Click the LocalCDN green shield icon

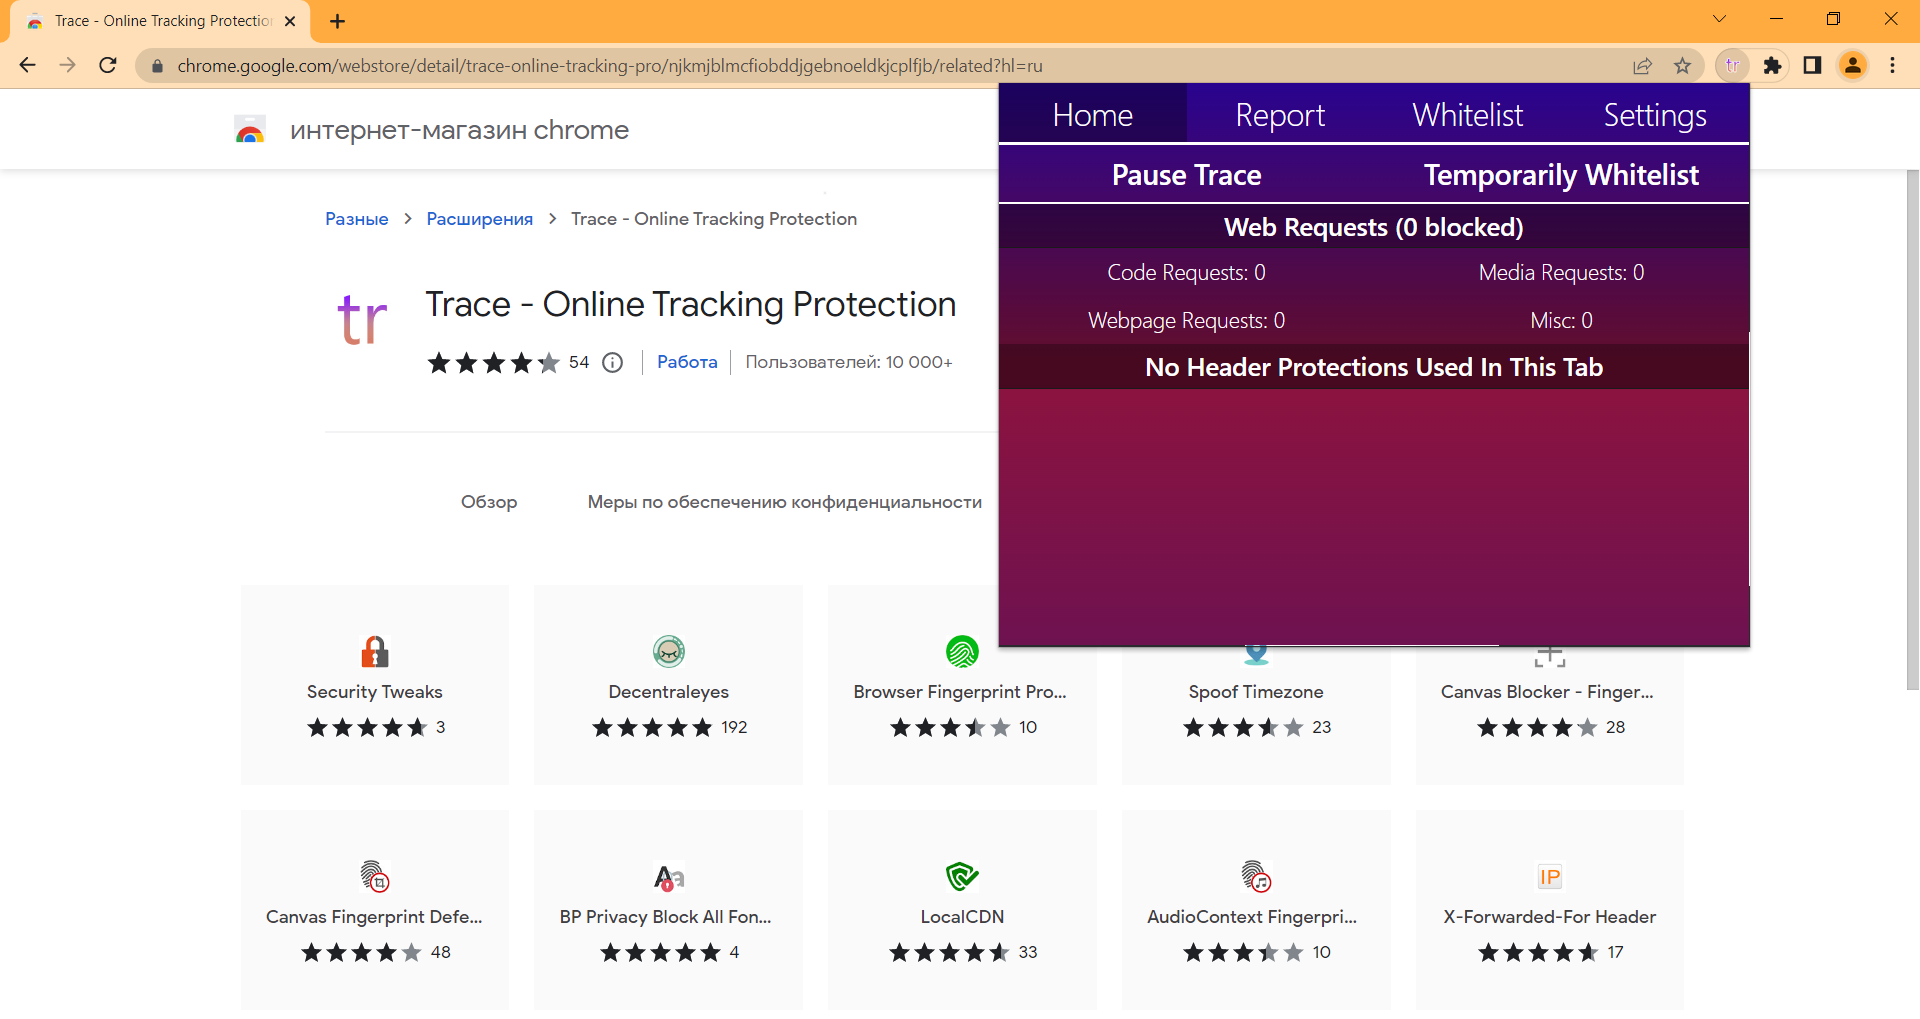(x=962, y=876)
